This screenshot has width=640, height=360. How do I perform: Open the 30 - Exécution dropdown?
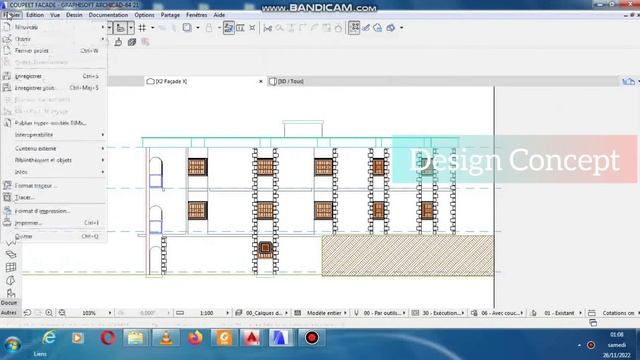point(438,313)
